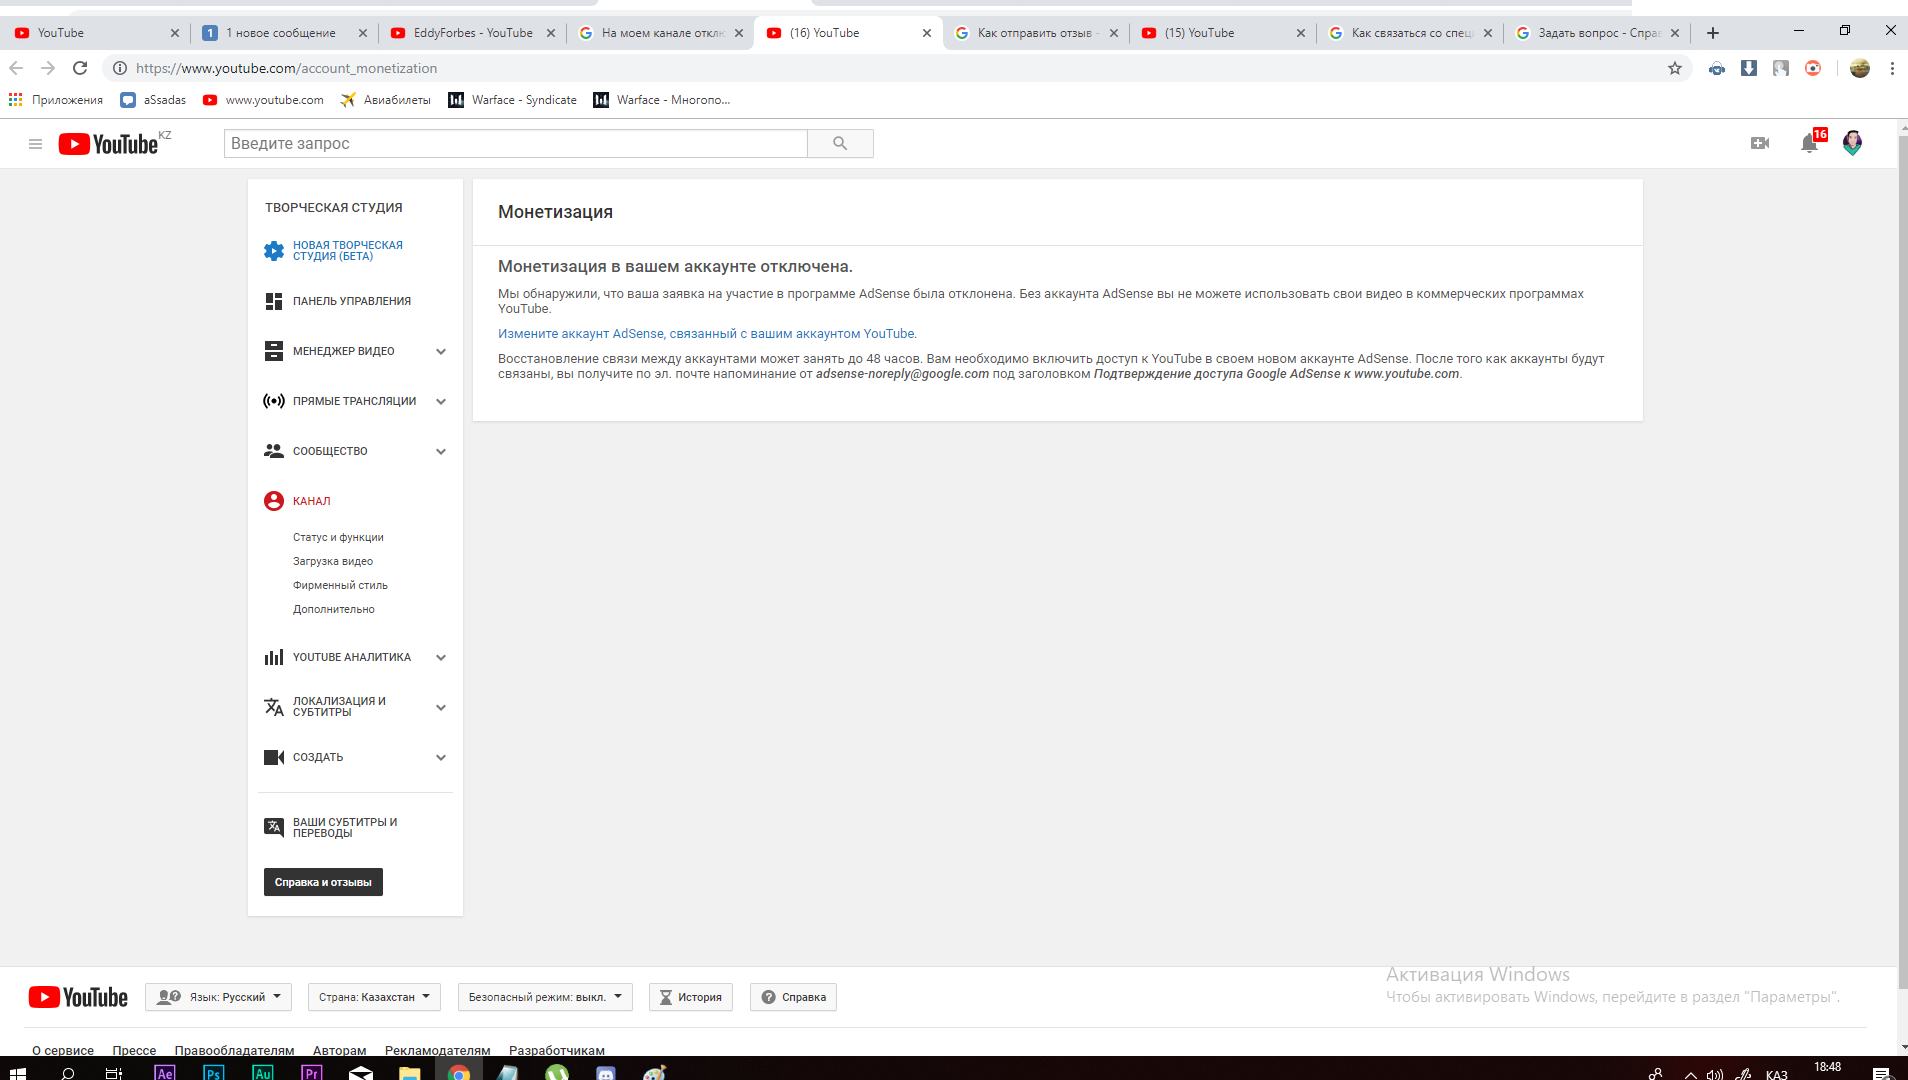Screen dimensions: 1908x1080
Task: Open the Безопасный режим: выкл. dropdown
Action: pos(545,997)
